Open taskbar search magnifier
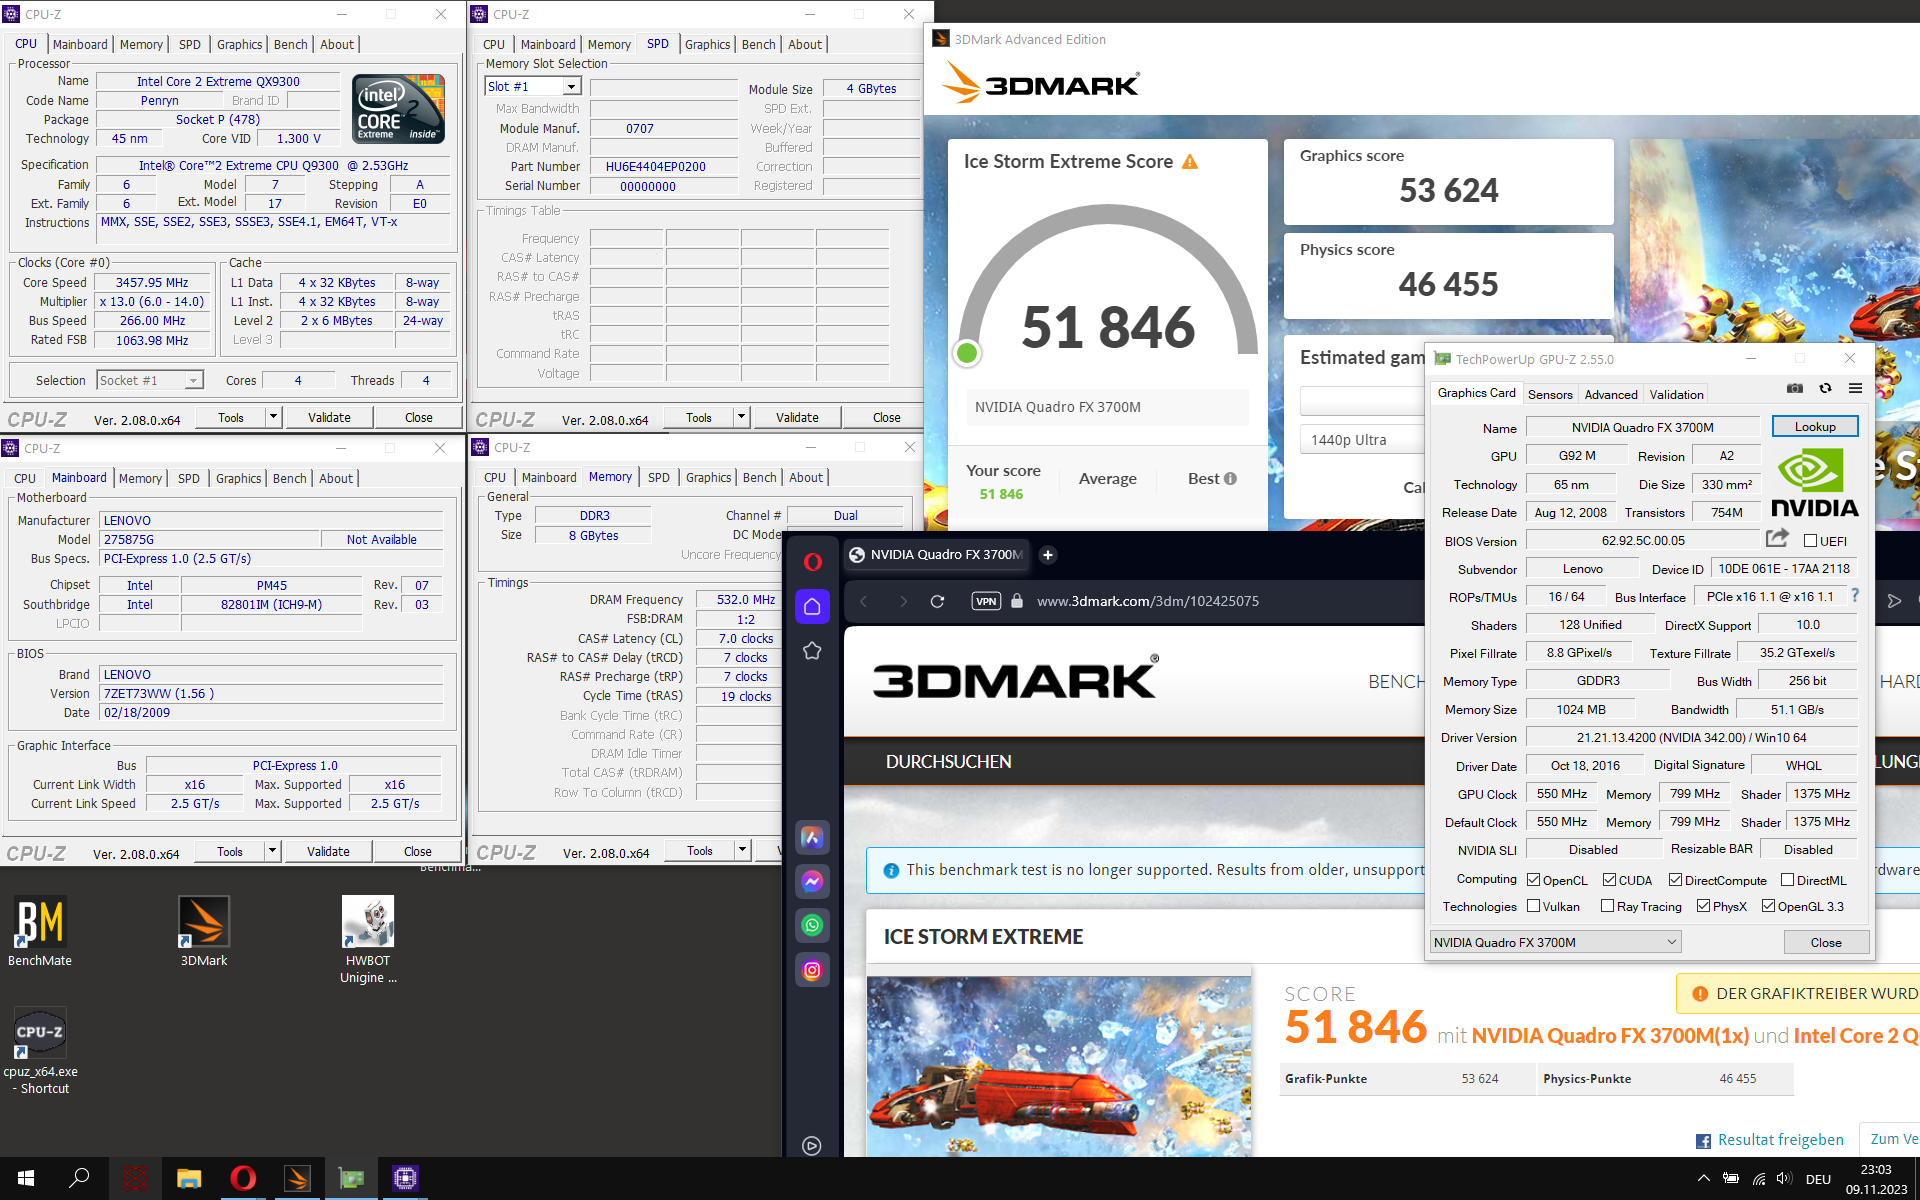Viewport: 1920px width, 1200px height. [x=79, y=1179]
